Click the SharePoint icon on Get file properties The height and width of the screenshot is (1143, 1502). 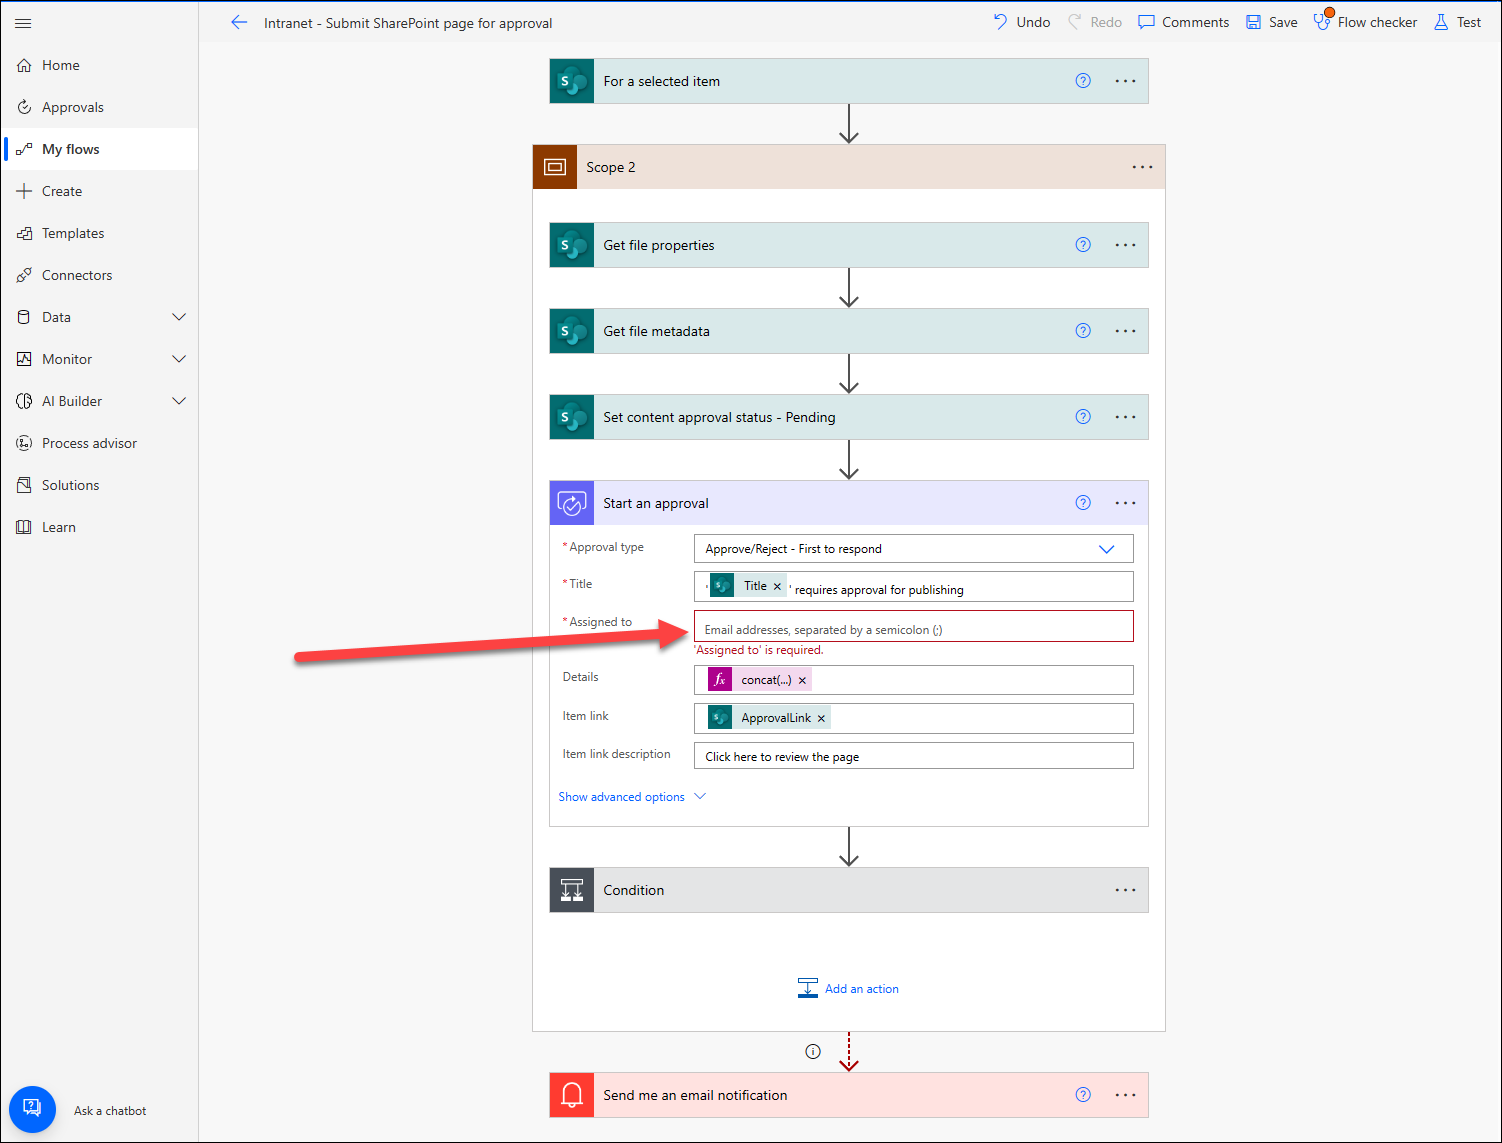click(571, 244)
